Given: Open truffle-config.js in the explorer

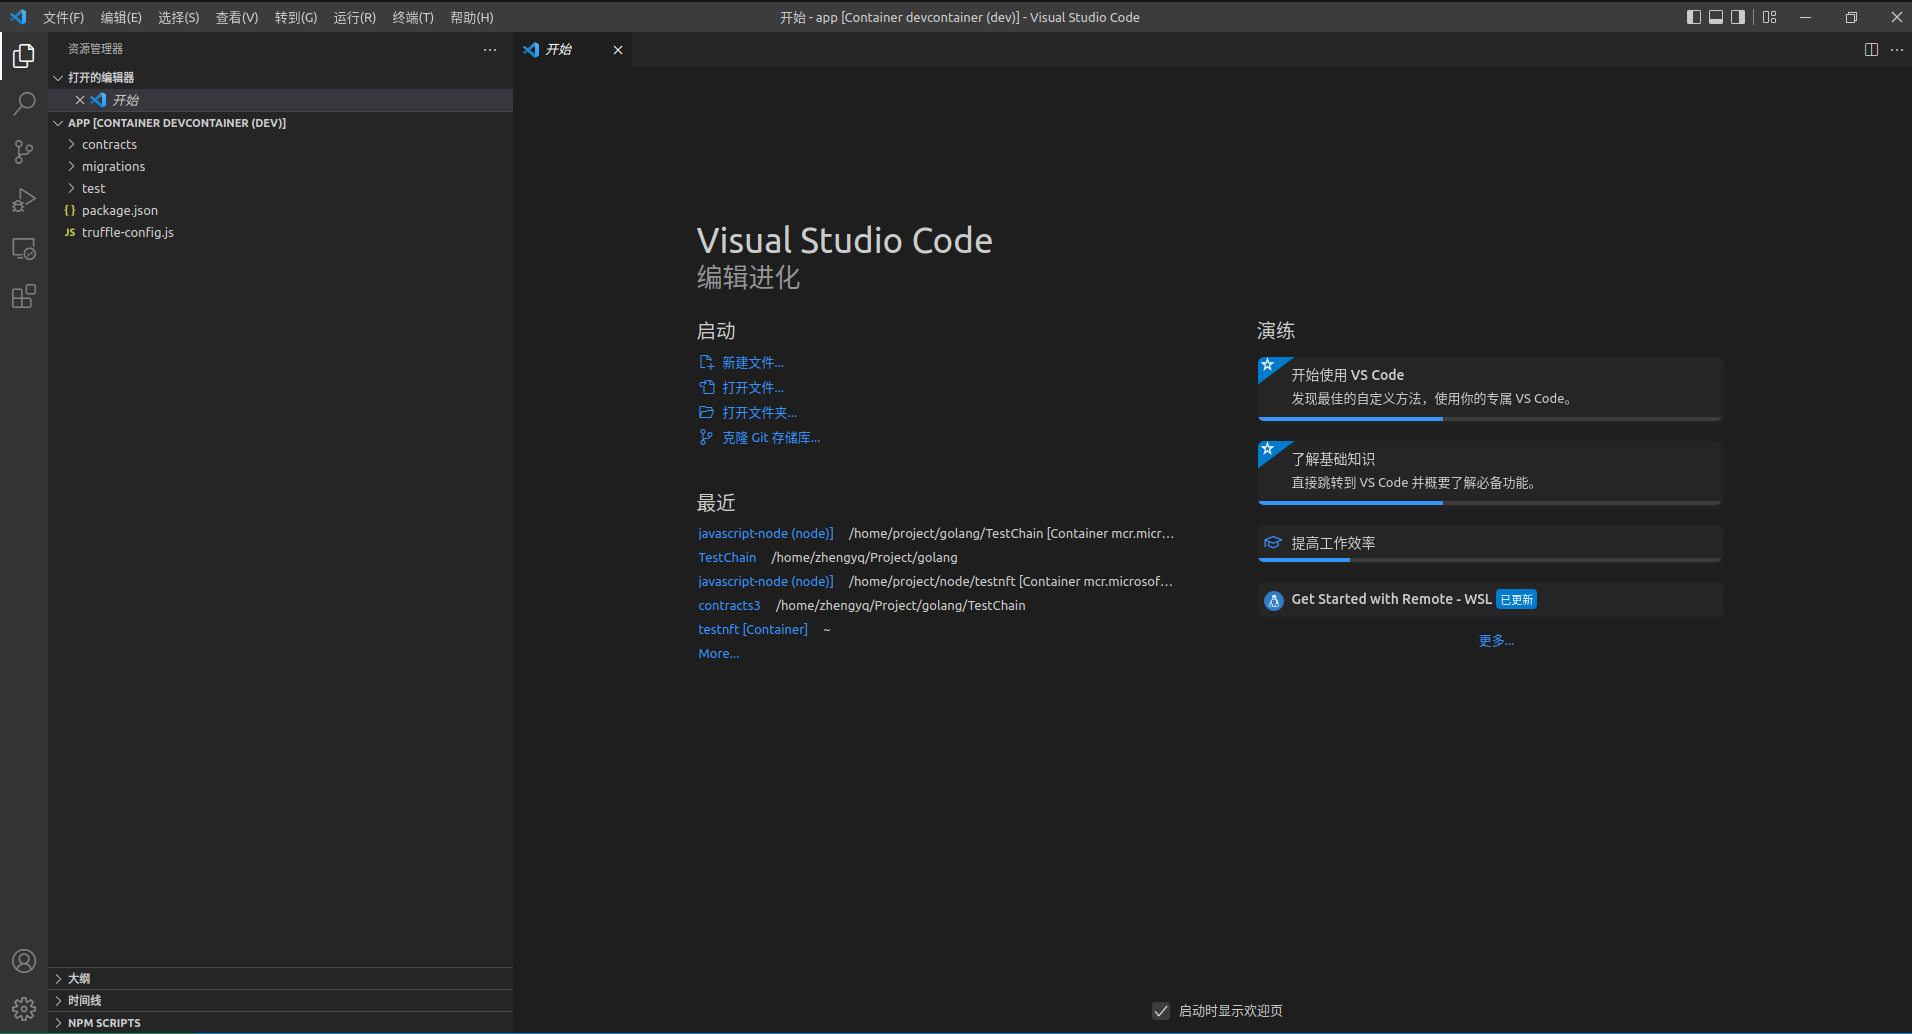Looking at the screenshot, I should pyautogui.click(x=127, y=233).
